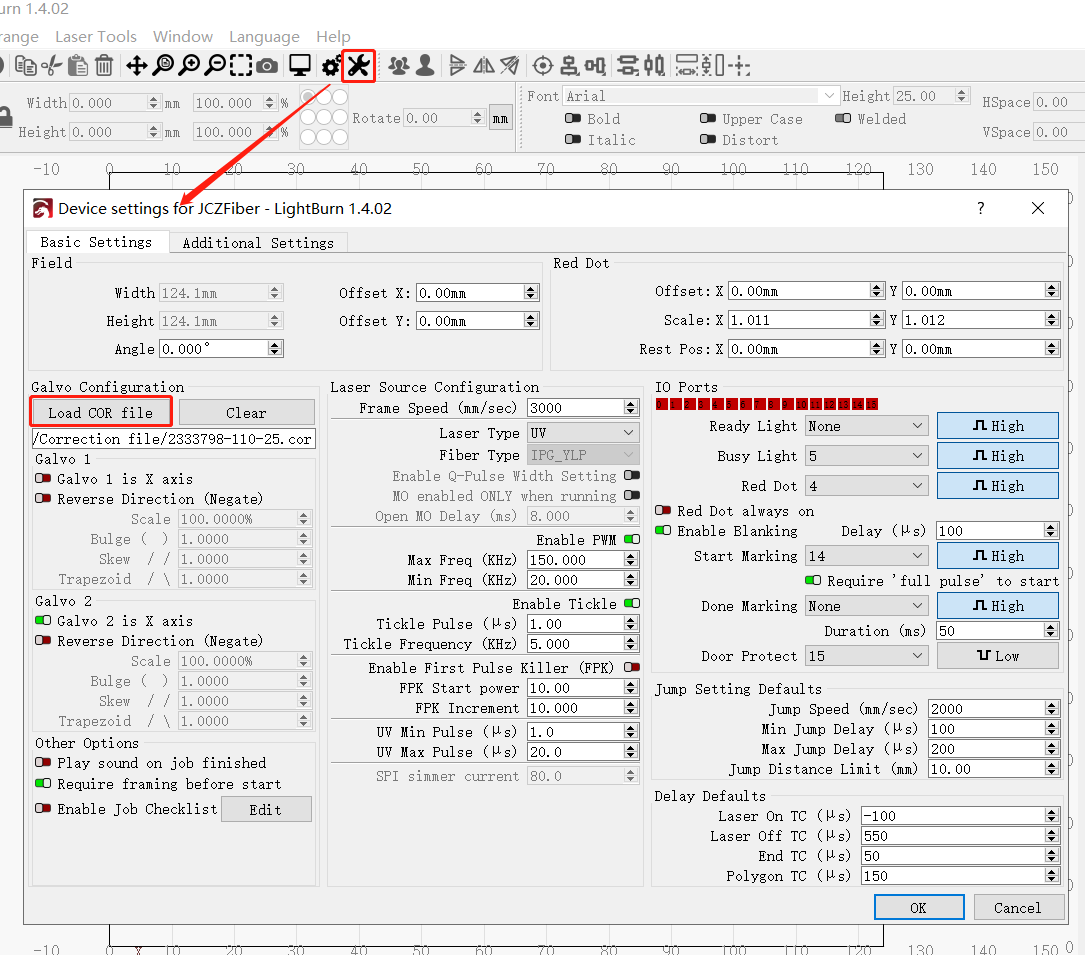Image resolution: width=1085 pixels, height=955 pixels.
Task: Select the Basic Settings tab
Action: click(96, 242)
